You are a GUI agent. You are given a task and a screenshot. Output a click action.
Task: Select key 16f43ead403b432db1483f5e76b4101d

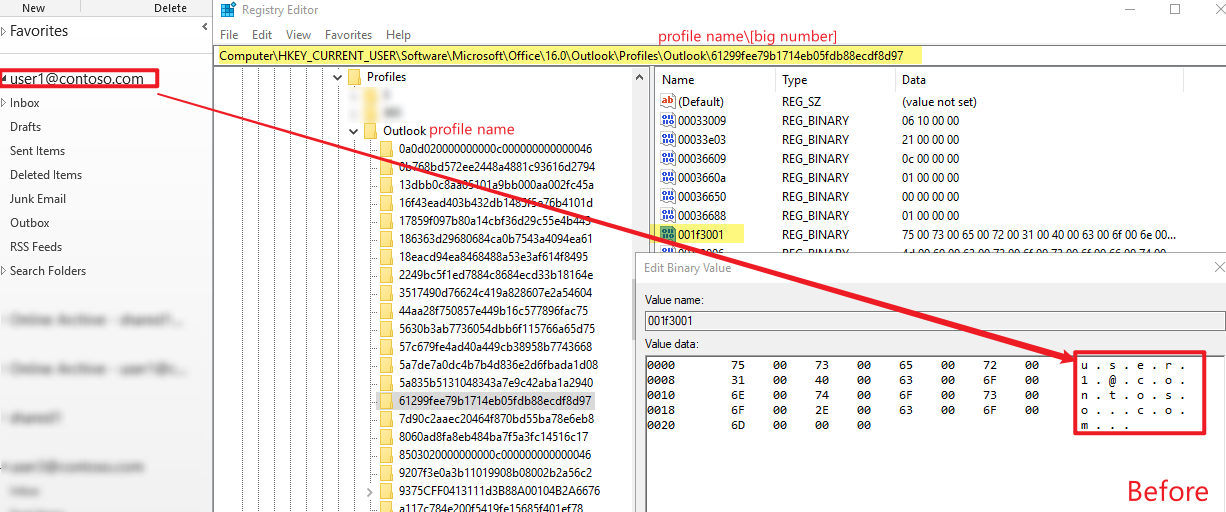point(496,203)
